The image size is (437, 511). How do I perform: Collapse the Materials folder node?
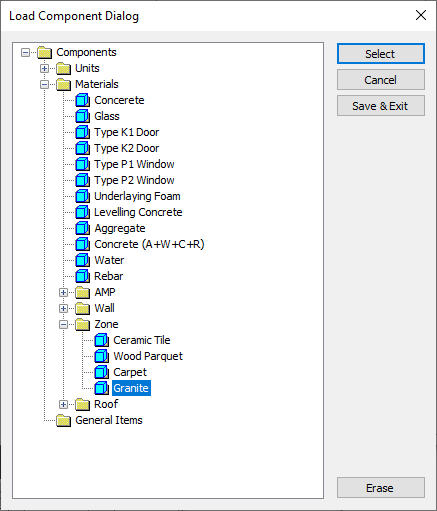pos(44,84)
